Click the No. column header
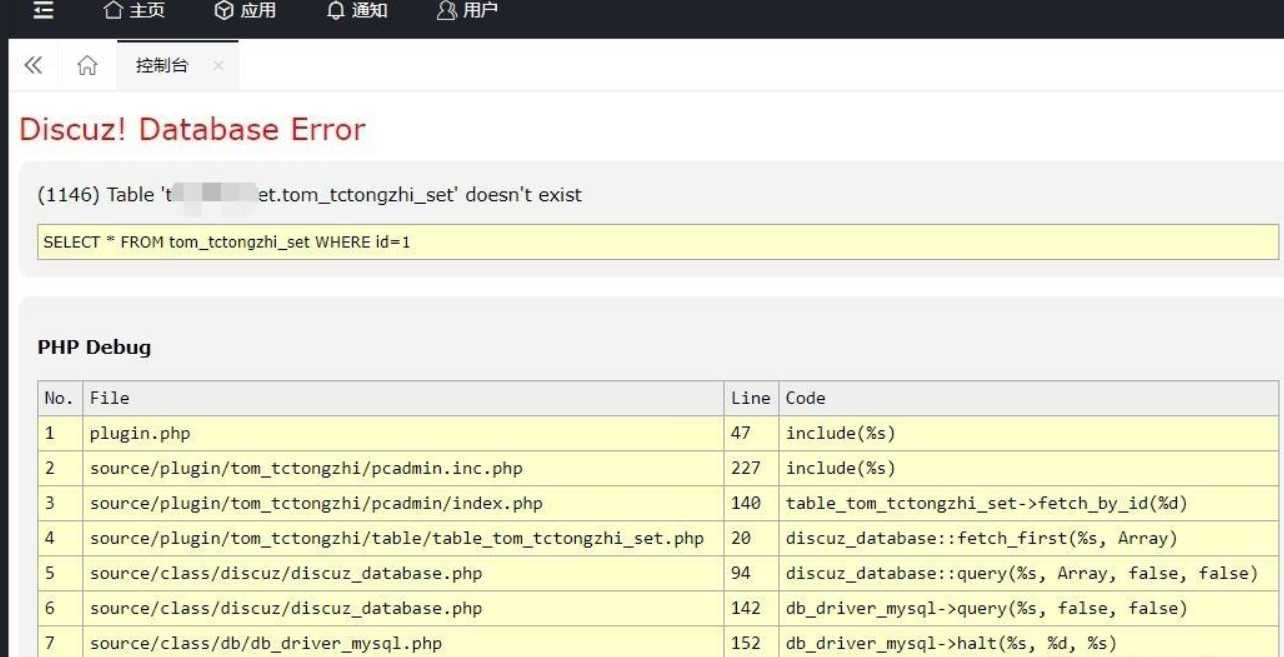This screenshot has width=1284, height=657. [x=60, y=398]
